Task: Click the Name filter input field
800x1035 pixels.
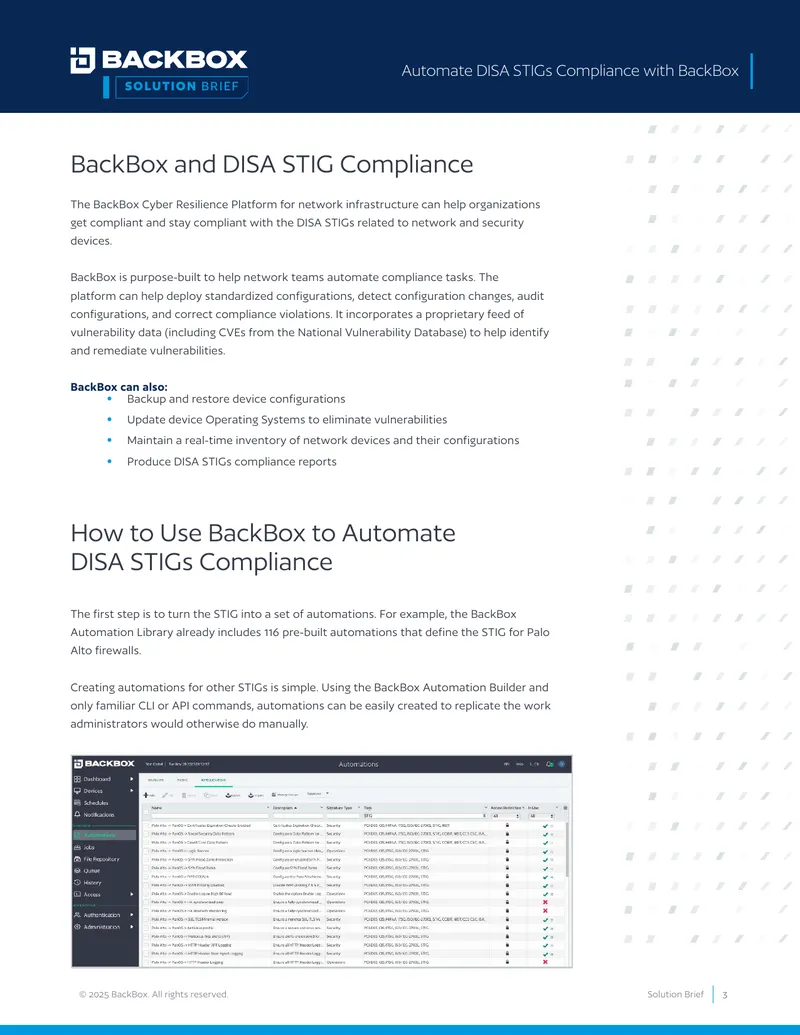Action: click(x=210, y=816)
